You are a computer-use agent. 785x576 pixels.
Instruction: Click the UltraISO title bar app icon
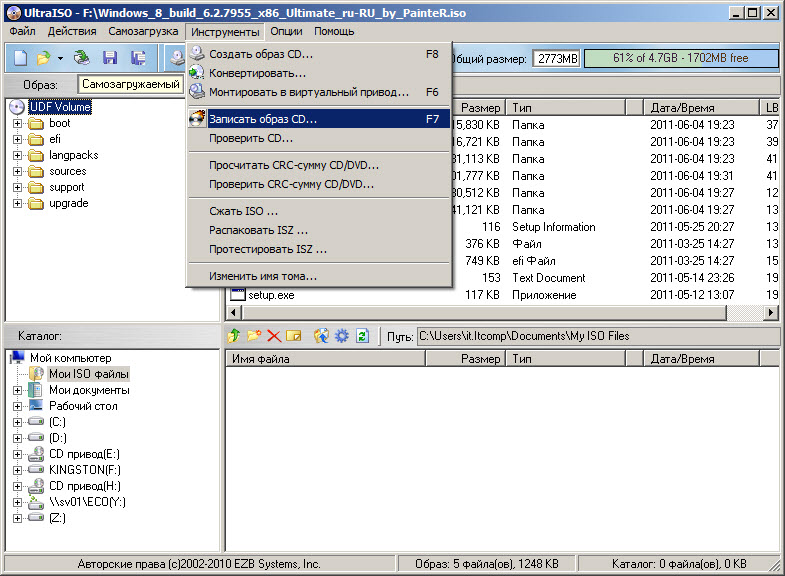tap(14, 13)
